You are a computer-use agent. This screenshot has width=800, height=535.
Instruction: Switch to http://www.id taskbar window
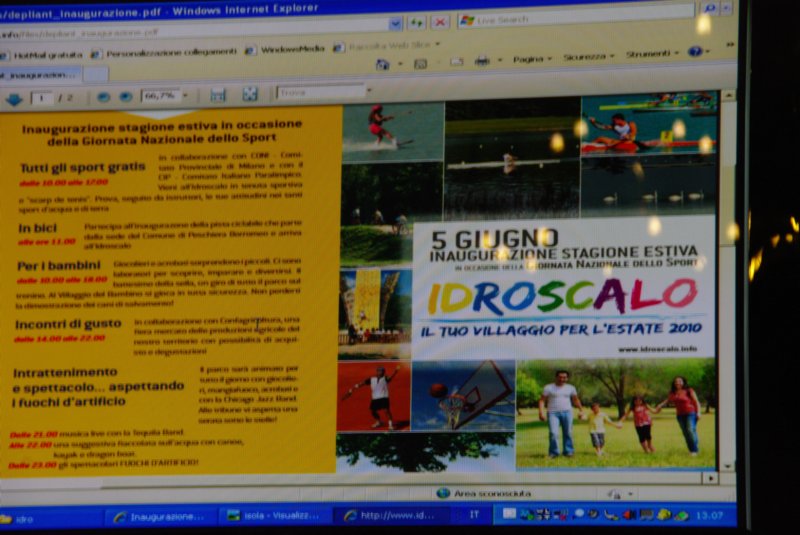[x=391, y=516]
